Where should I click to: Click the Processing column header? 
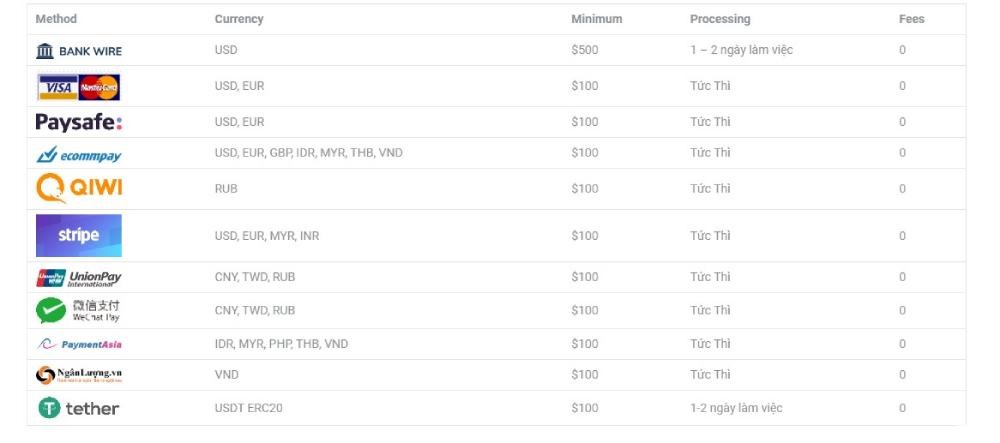pyautogui.click(x=720, y=19)
